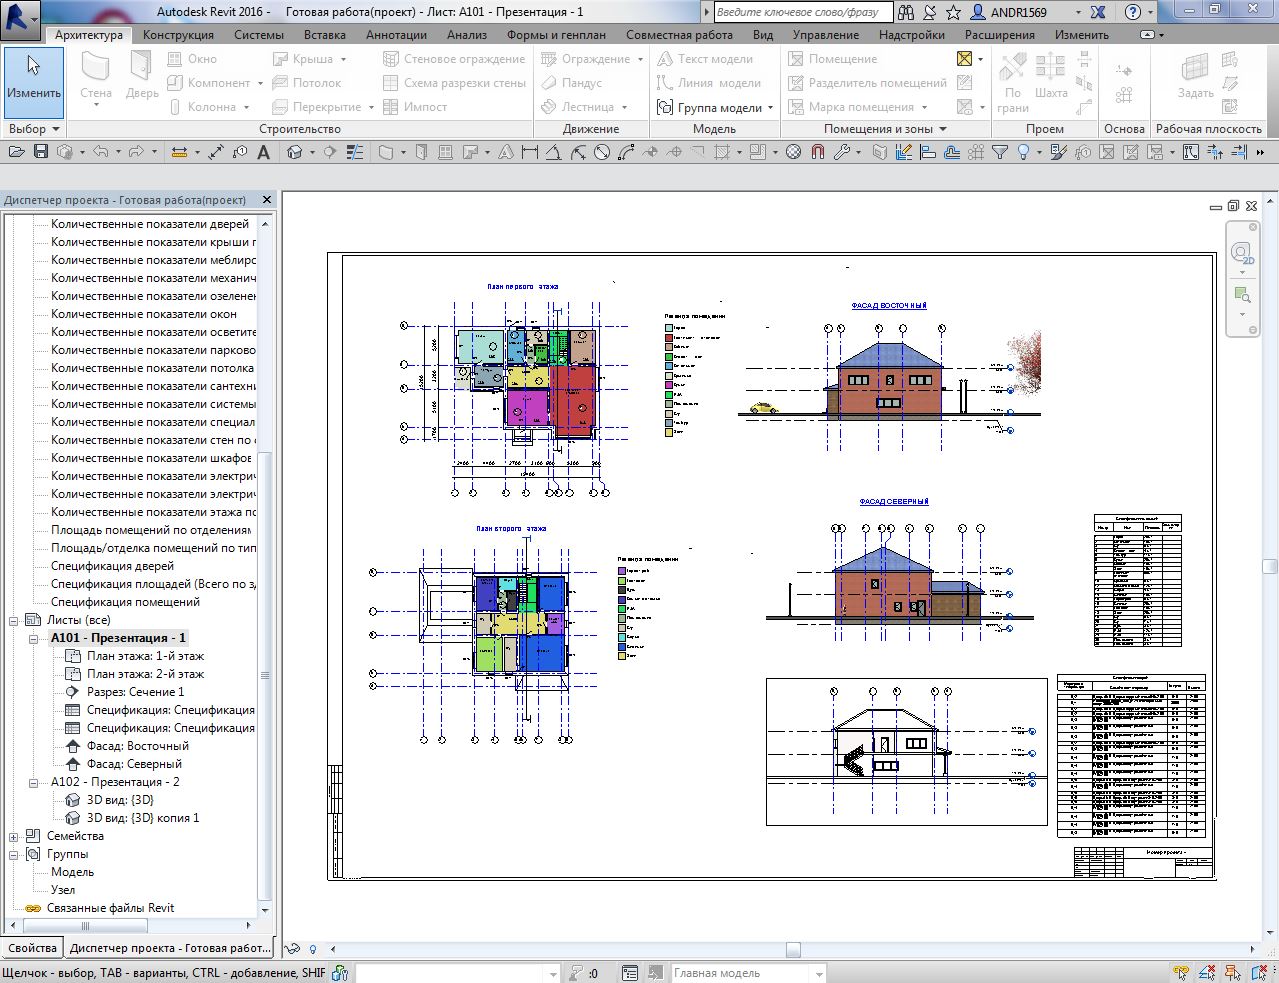Click the default 3D view house icon
The image size is (1279, 983).
294,152
